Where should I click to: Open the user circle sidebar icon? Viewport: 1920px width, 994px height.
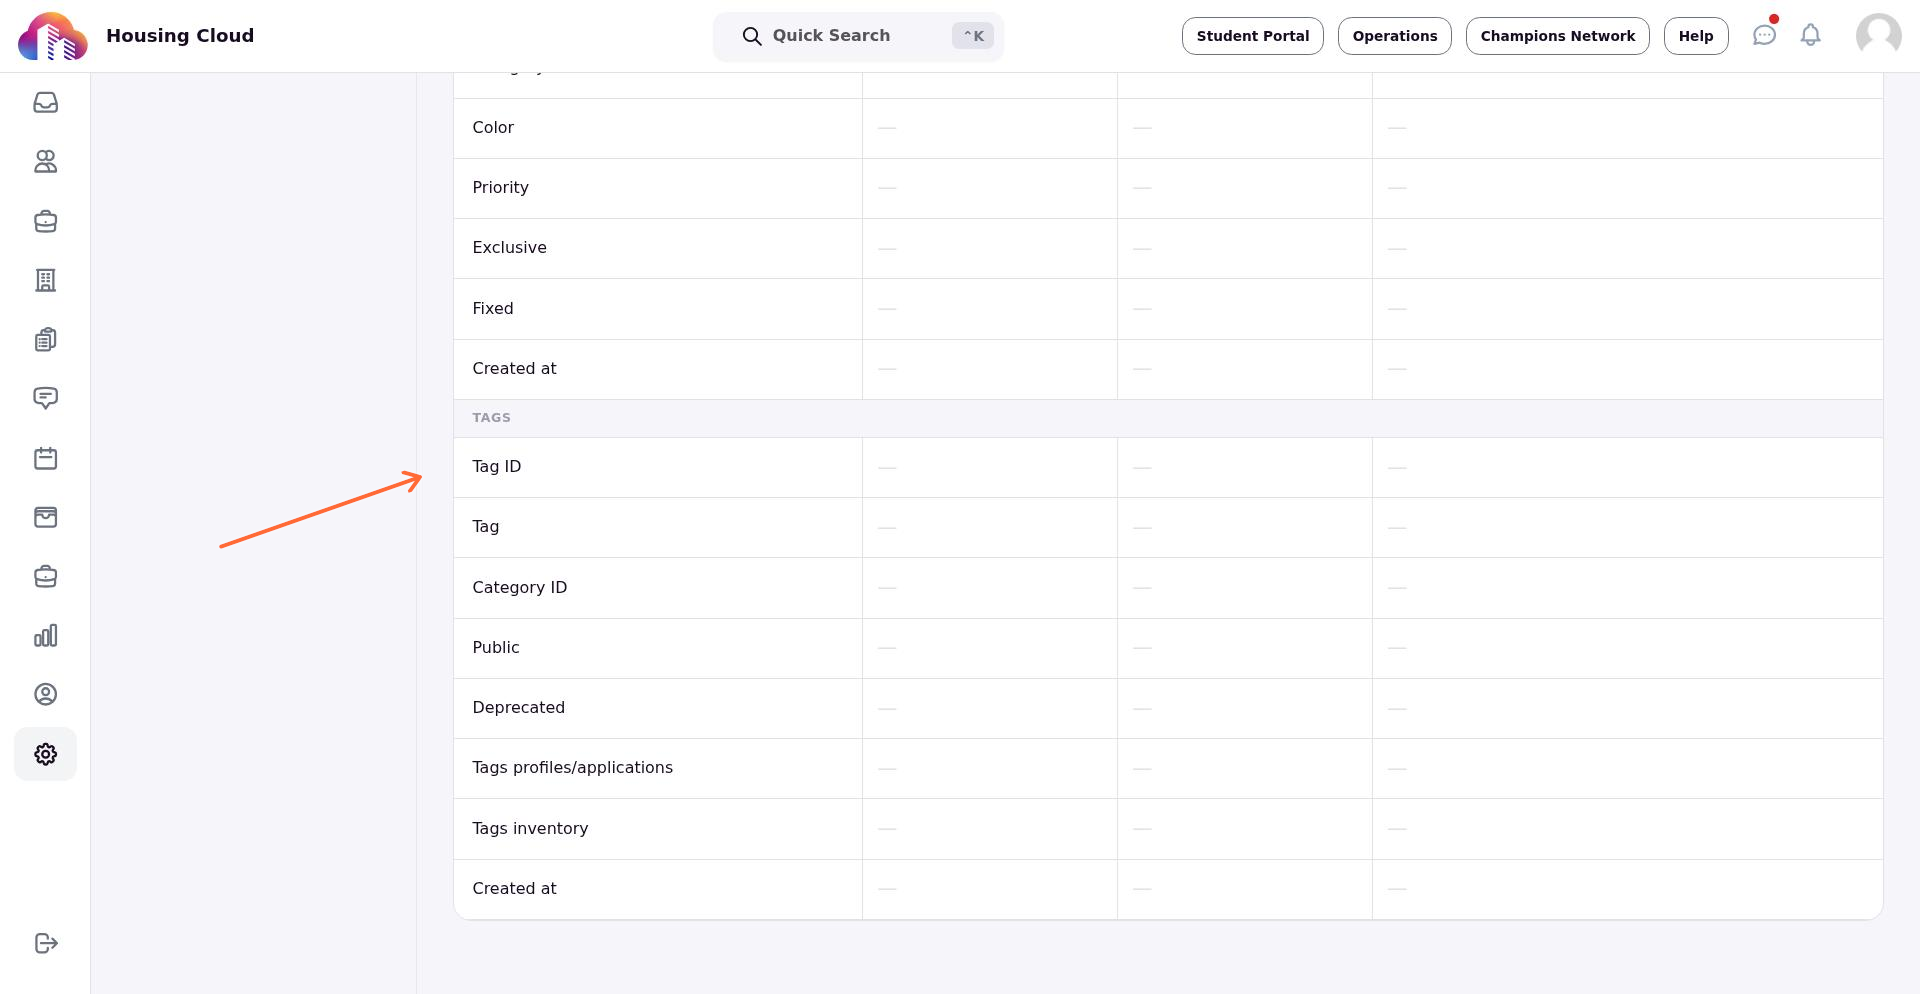click(45, 694)
